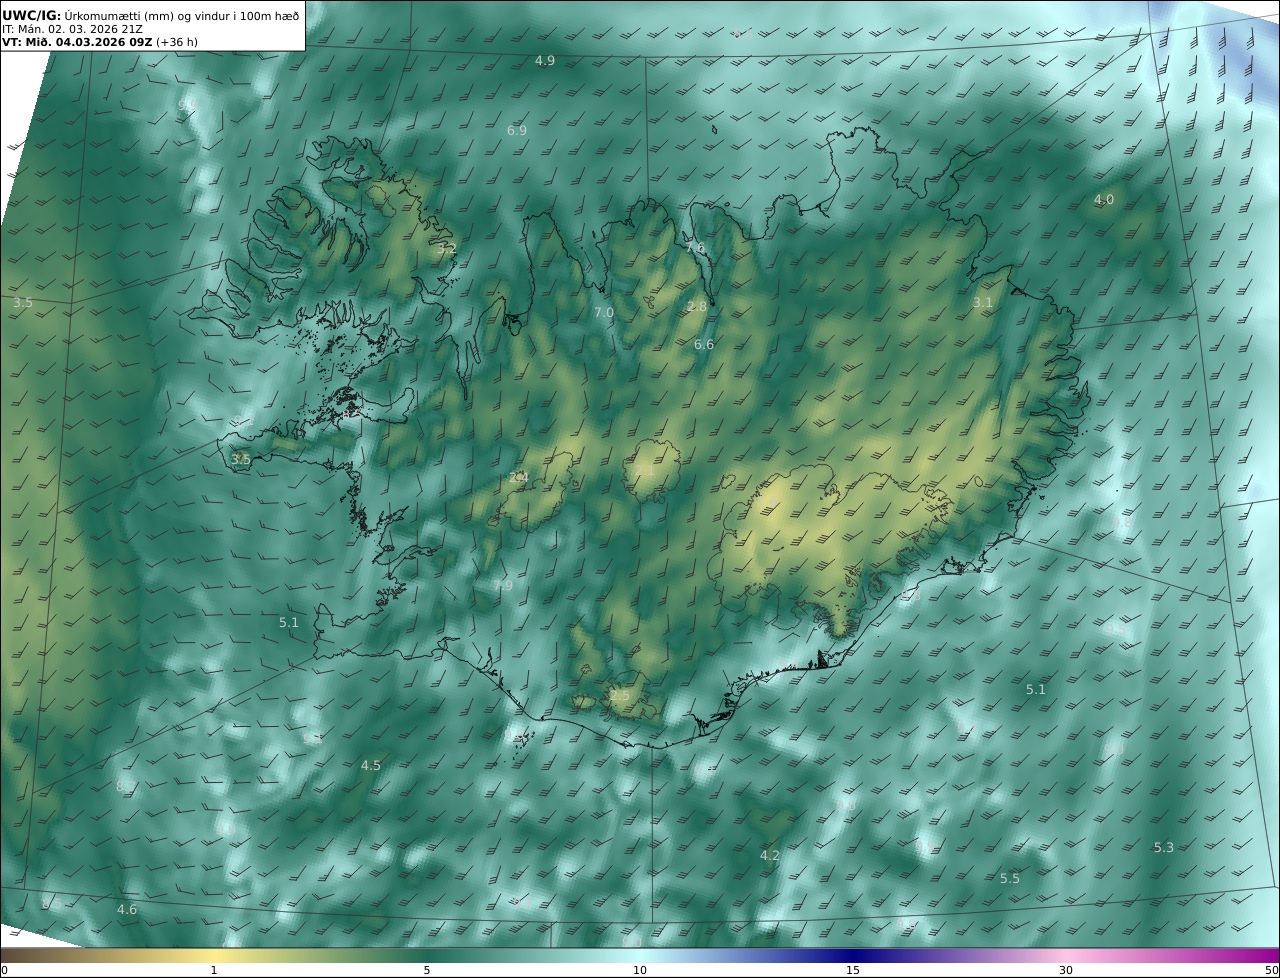1280x978 pixels.
Task: Select the 6.9 precipitable water value
Action: 517,131
